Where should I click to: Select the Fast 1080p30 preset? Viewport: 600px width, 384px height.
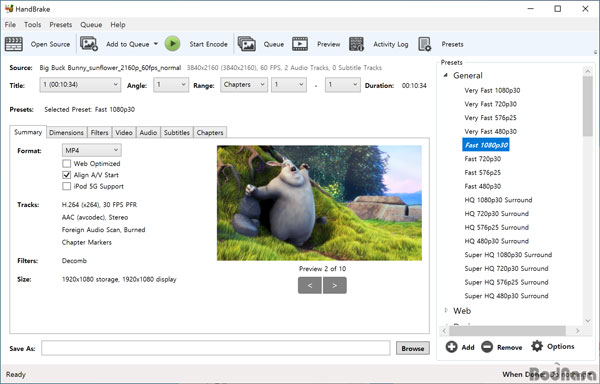[486, 145]
